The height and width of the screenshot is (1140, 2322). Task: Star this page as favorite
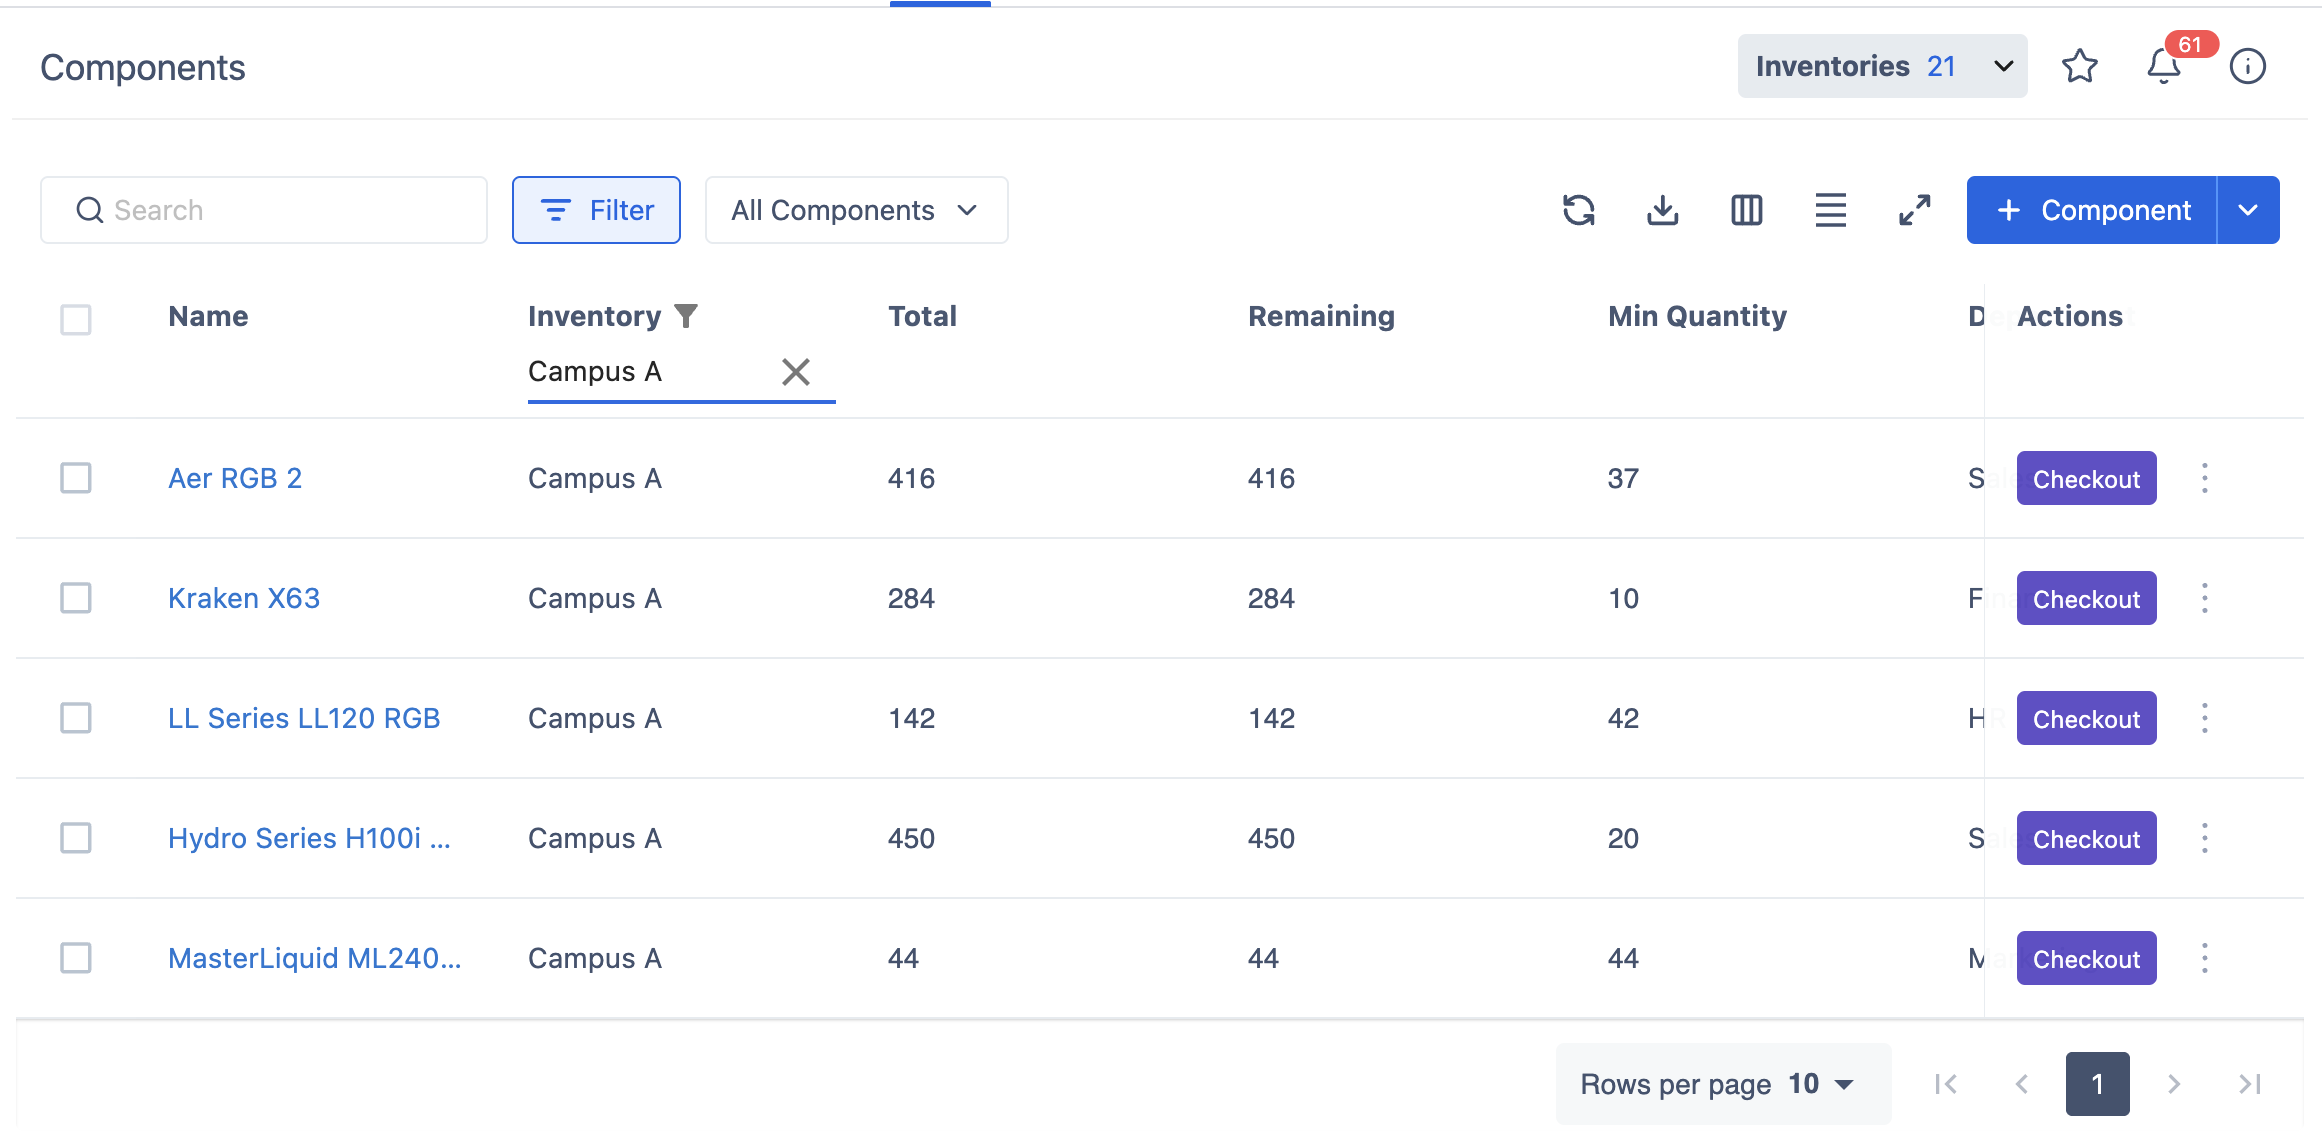tap(2079, 66)
